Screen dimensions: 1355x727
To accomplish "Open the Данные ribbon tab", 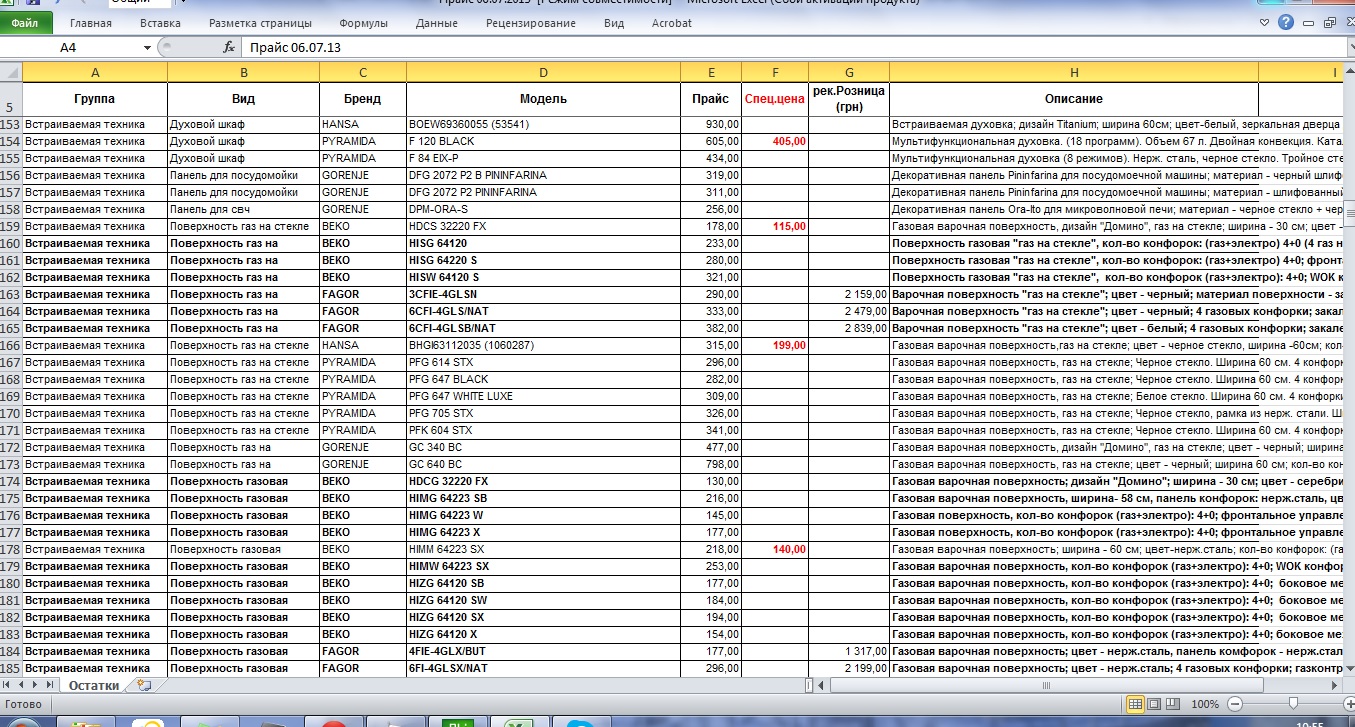I will pos(436,23).
